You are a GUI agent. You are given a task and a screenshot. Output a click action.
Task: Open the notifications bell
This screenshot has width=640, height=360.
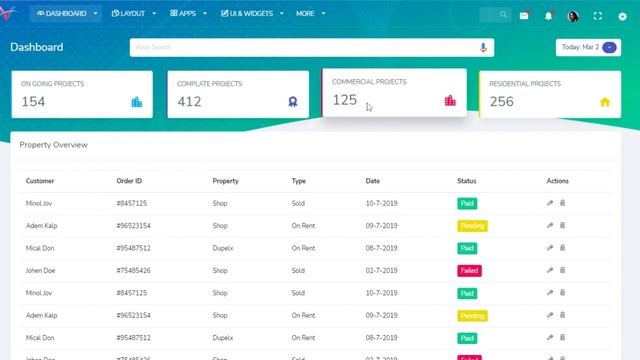(549, 16)
